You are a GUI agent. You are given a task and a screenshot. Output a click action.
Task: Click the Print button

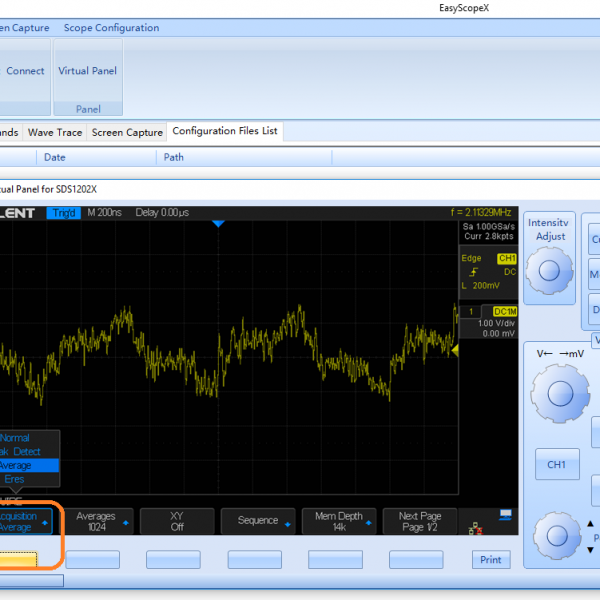coord(490,560)
